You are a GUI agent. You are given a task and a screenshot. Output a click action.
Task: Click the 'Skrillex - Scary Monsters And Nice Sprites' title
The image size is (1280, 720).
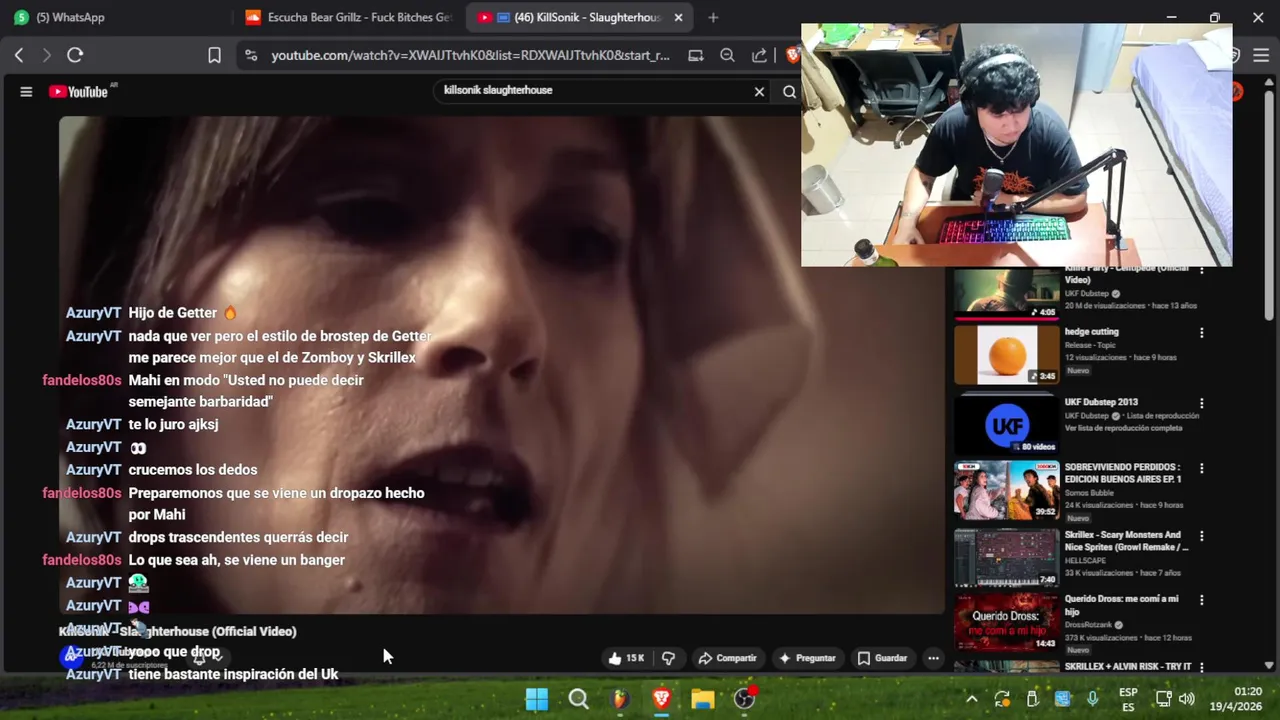tap(1126, 541)
